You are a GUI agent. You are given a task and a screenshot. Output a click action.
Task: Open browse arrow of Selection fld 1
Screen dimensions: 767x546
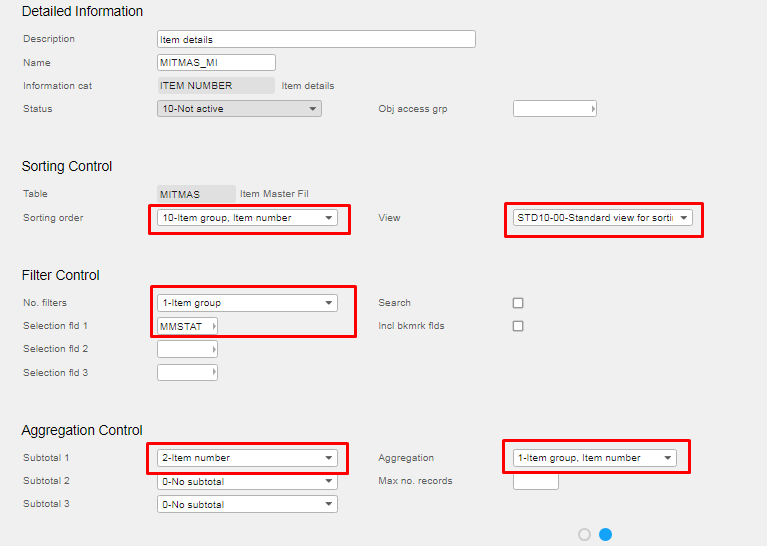pyautogui.click(x=214, y=326)
